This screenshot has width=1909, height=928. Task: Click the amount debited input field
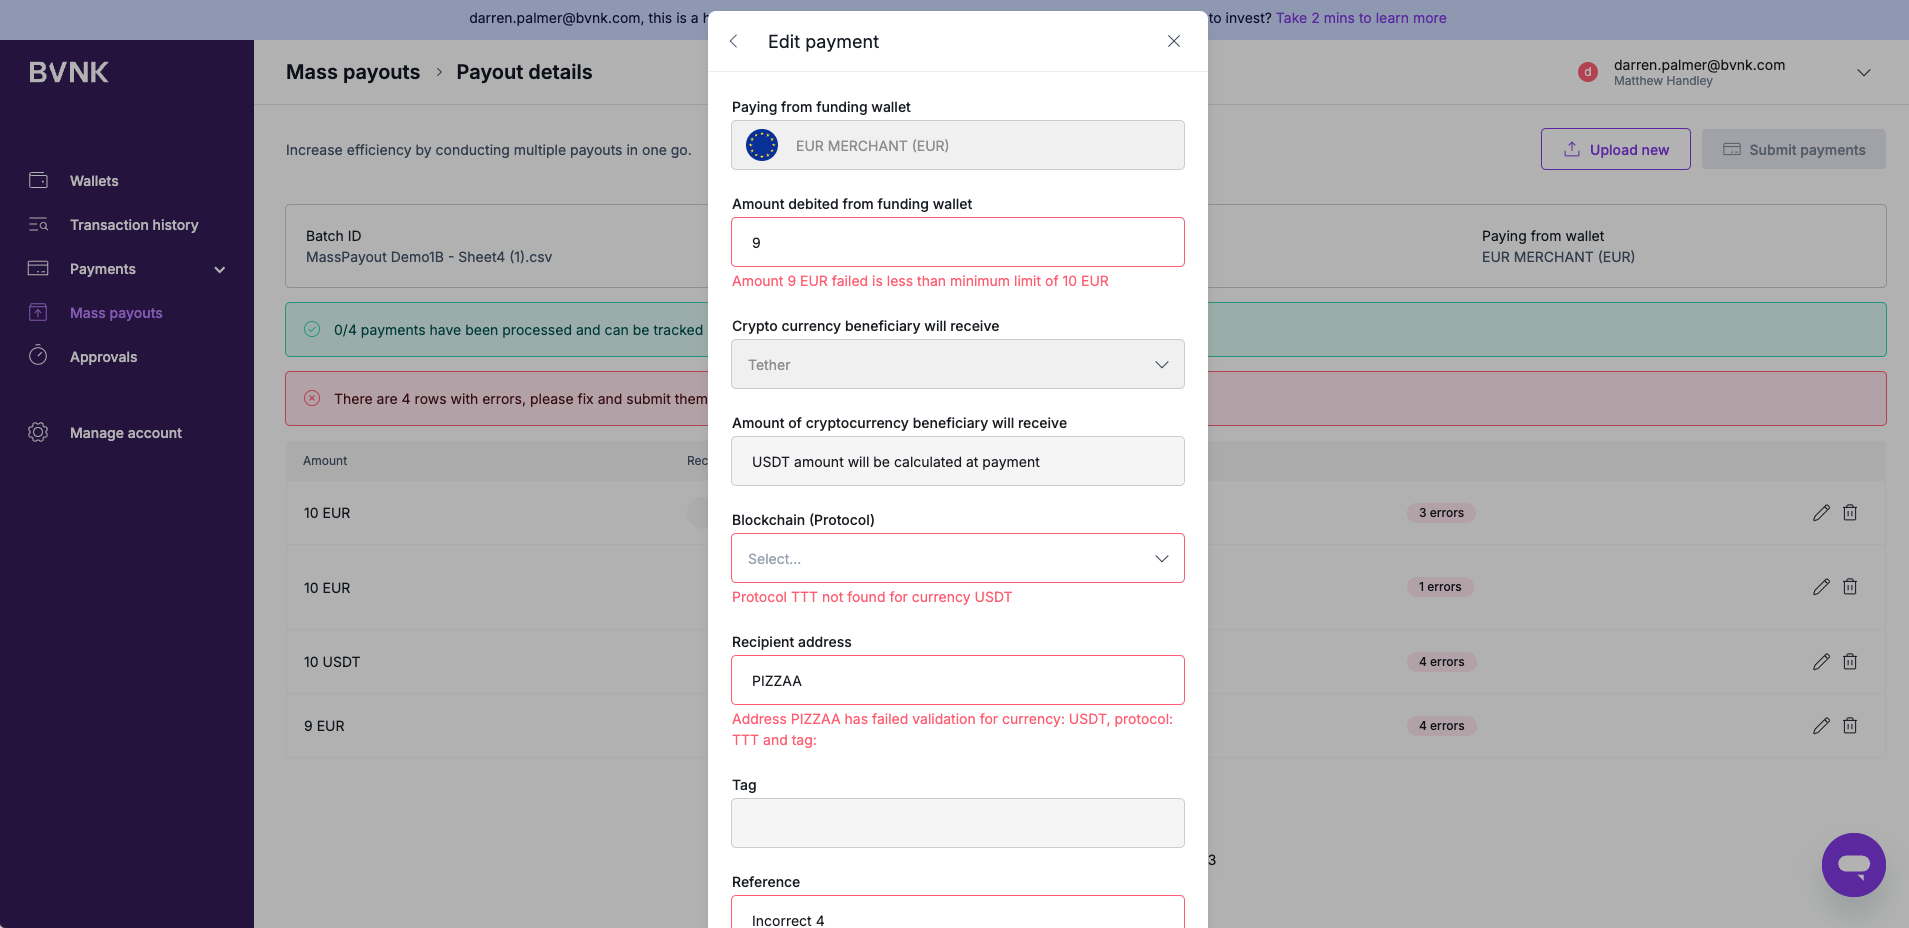pyautogui.click(x=958, y=242)
